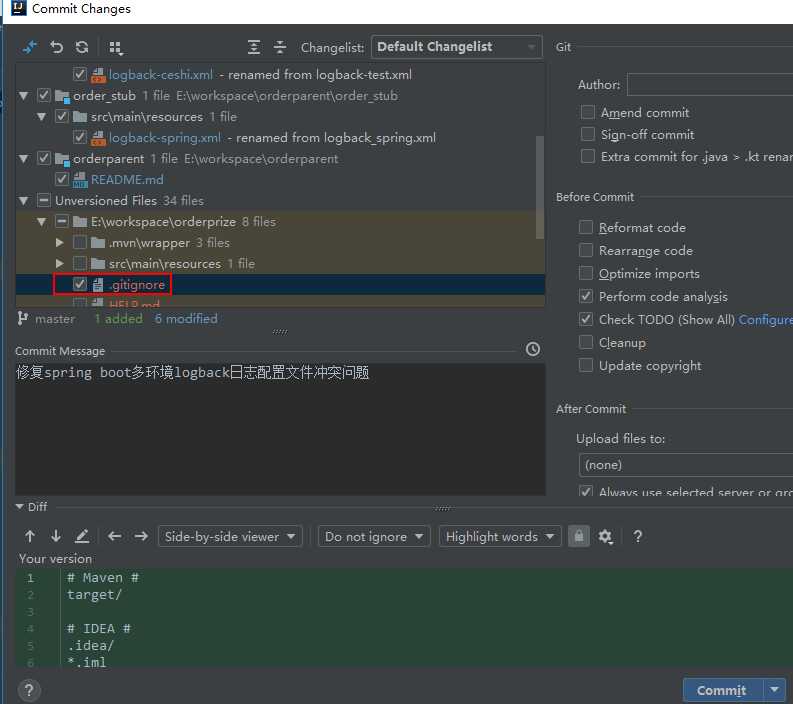
Task: Collapse the order_stub tree node
Action: [x=23, y=96]
